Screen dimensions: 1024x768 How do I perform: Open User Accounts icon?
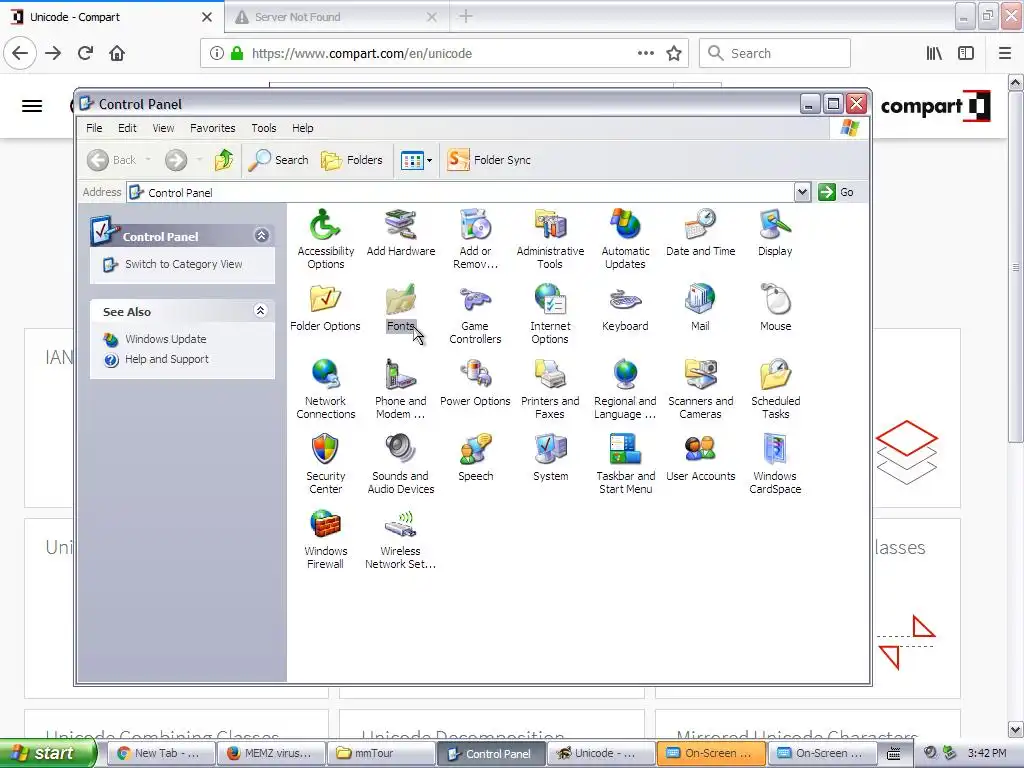(x=700, y=458)
